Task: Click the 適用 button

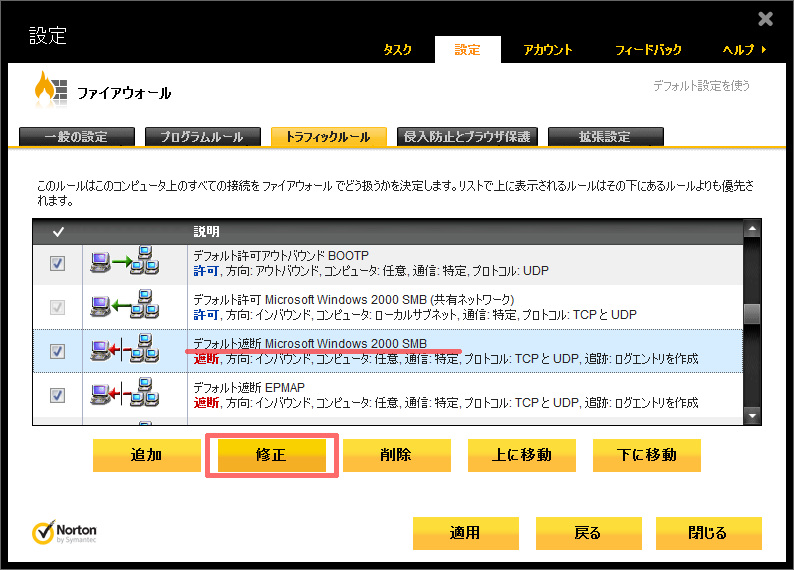Action: 464,533
